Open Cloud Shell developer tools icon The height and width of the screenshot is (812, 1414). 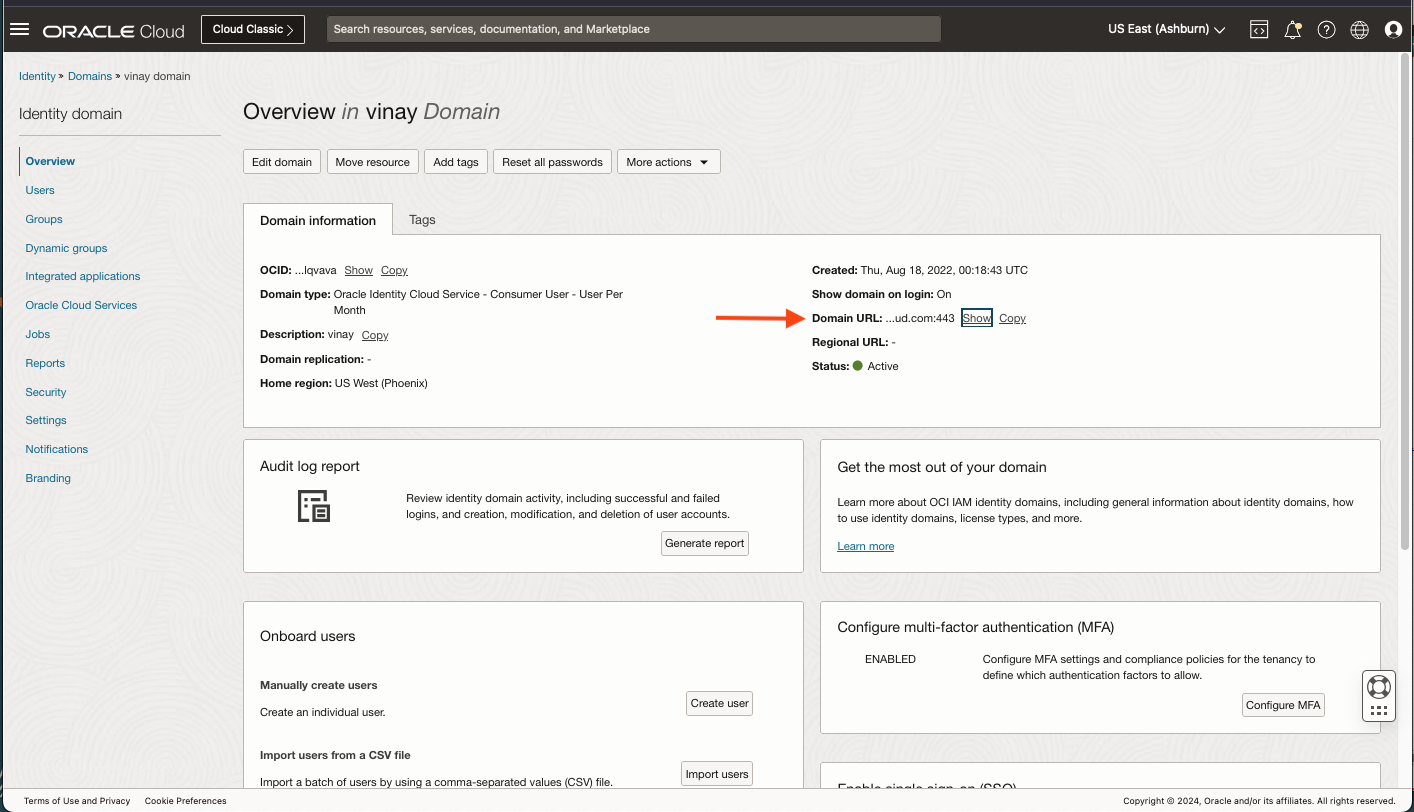[x=1259, y=30]
